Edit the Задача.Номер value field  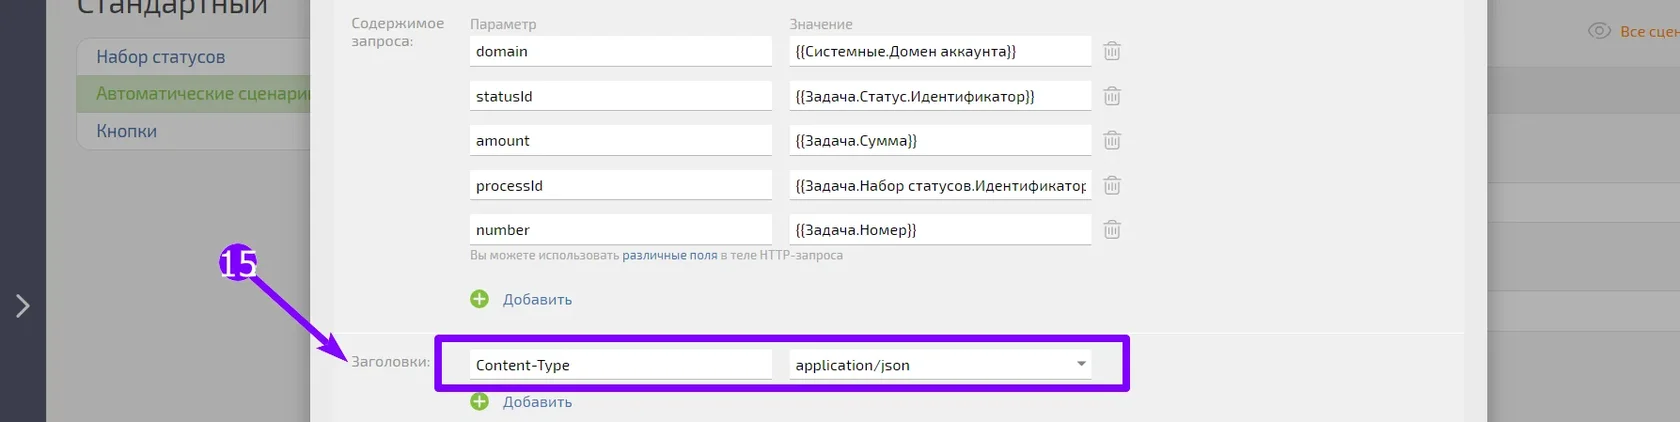pos(940,230)
